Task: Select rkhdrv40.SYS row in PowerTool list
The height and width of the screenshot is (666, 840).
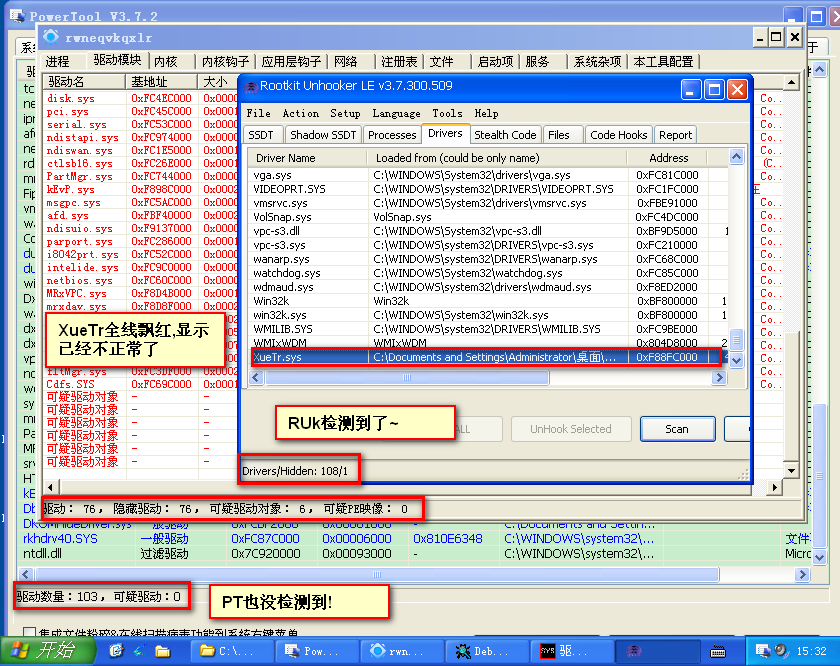Action: (415, 539)
